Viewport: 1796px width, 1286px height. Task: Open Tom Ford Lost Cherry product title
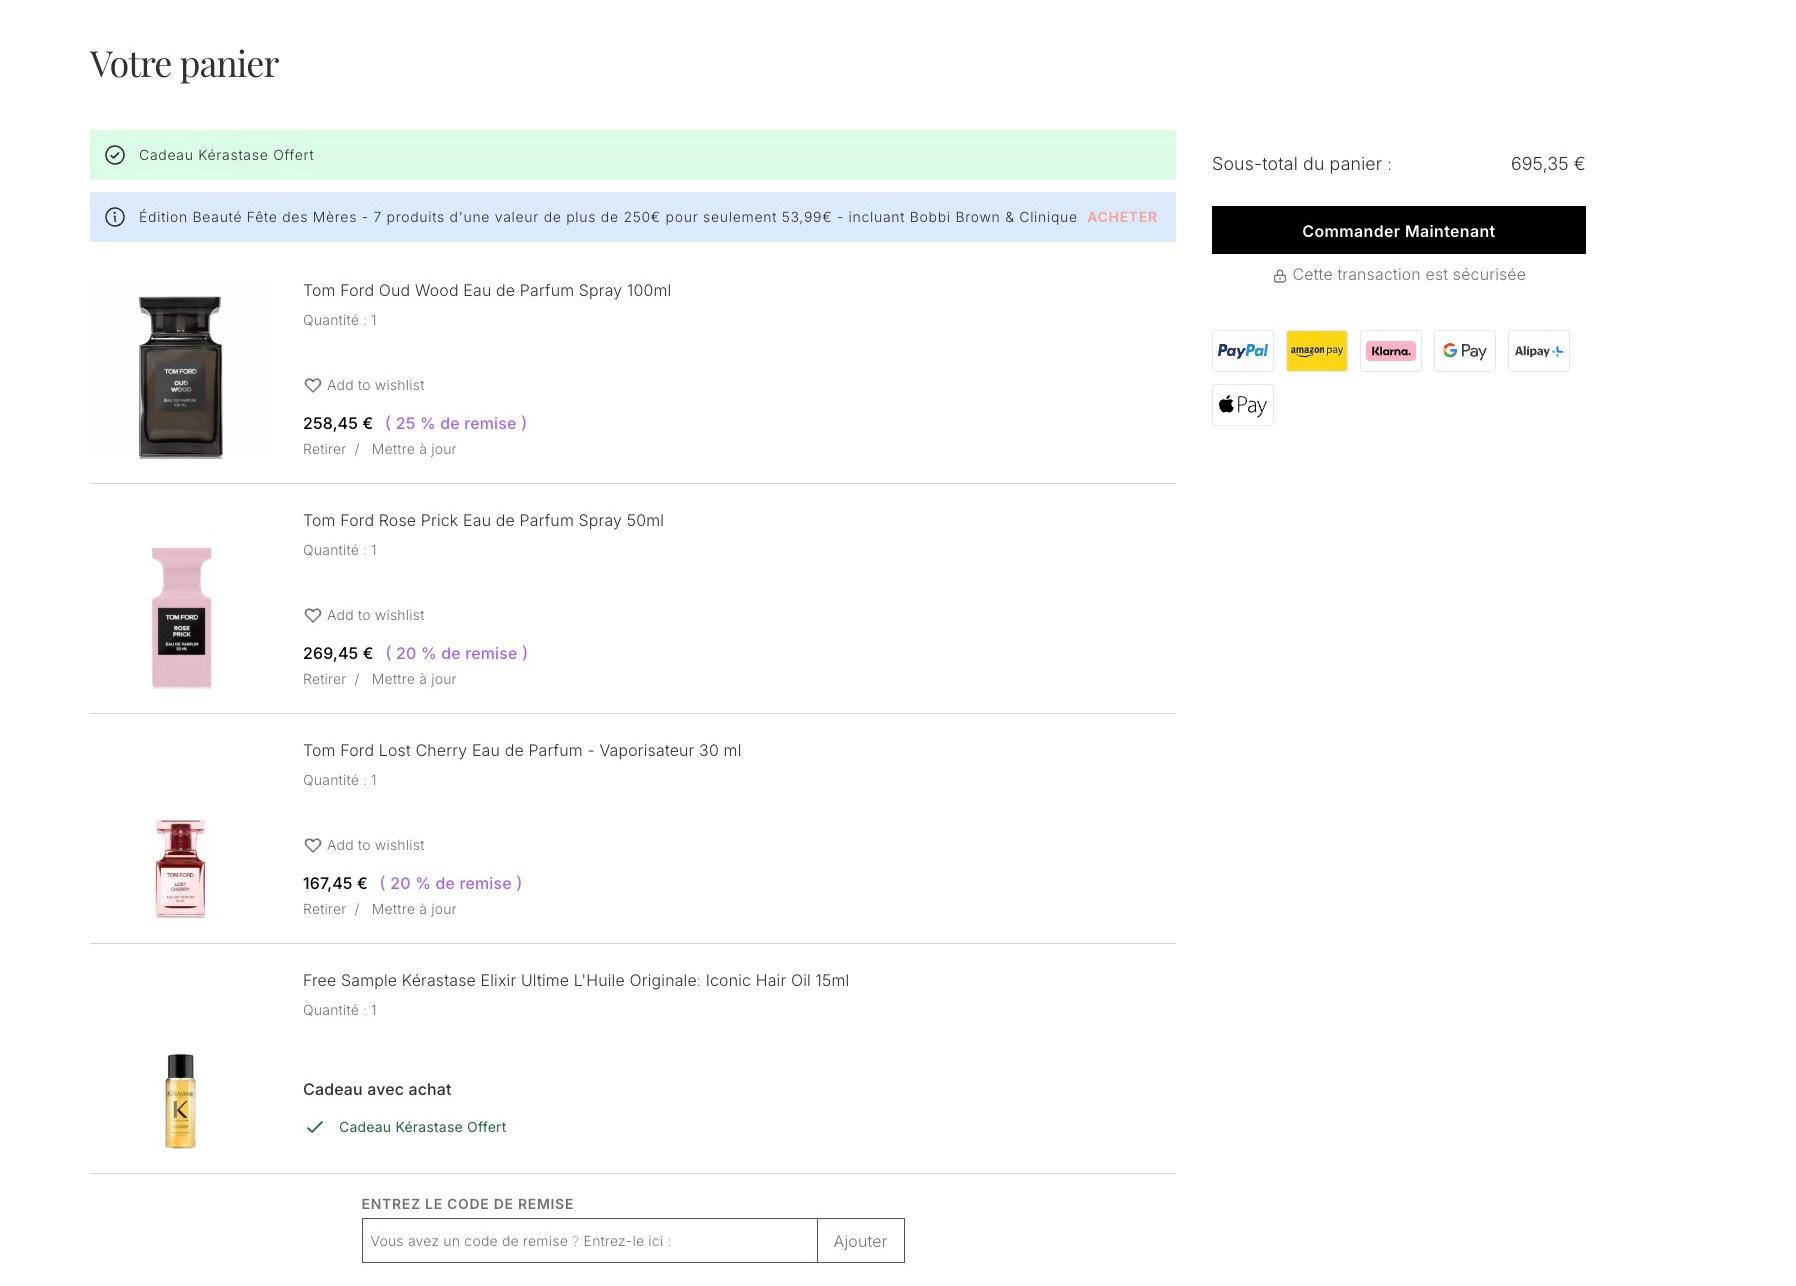click(x=522, y=750)
